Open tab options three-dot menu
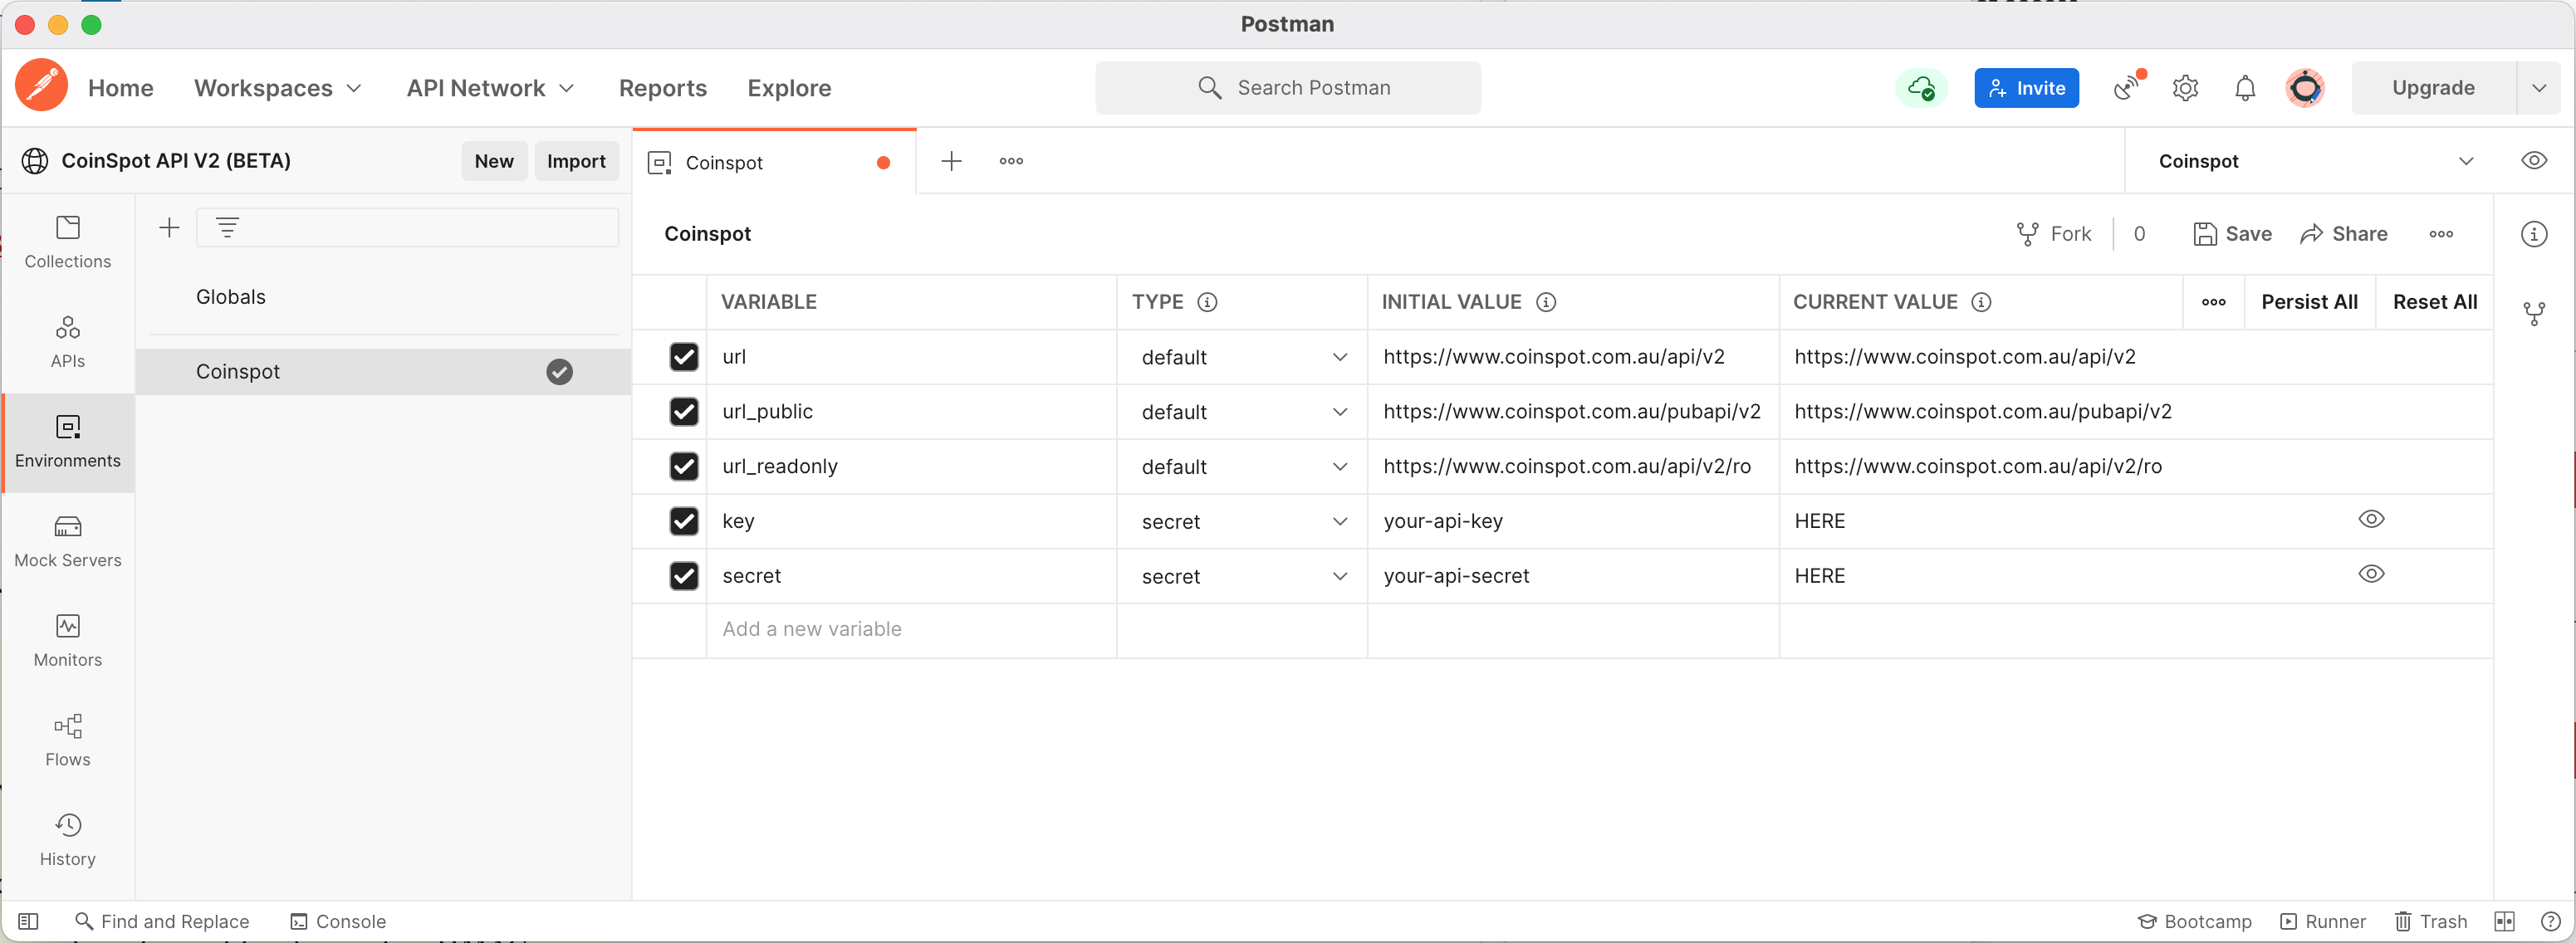Image resolution: width=2576 pixels, height=943 pixels. (x=1011, y=161)
